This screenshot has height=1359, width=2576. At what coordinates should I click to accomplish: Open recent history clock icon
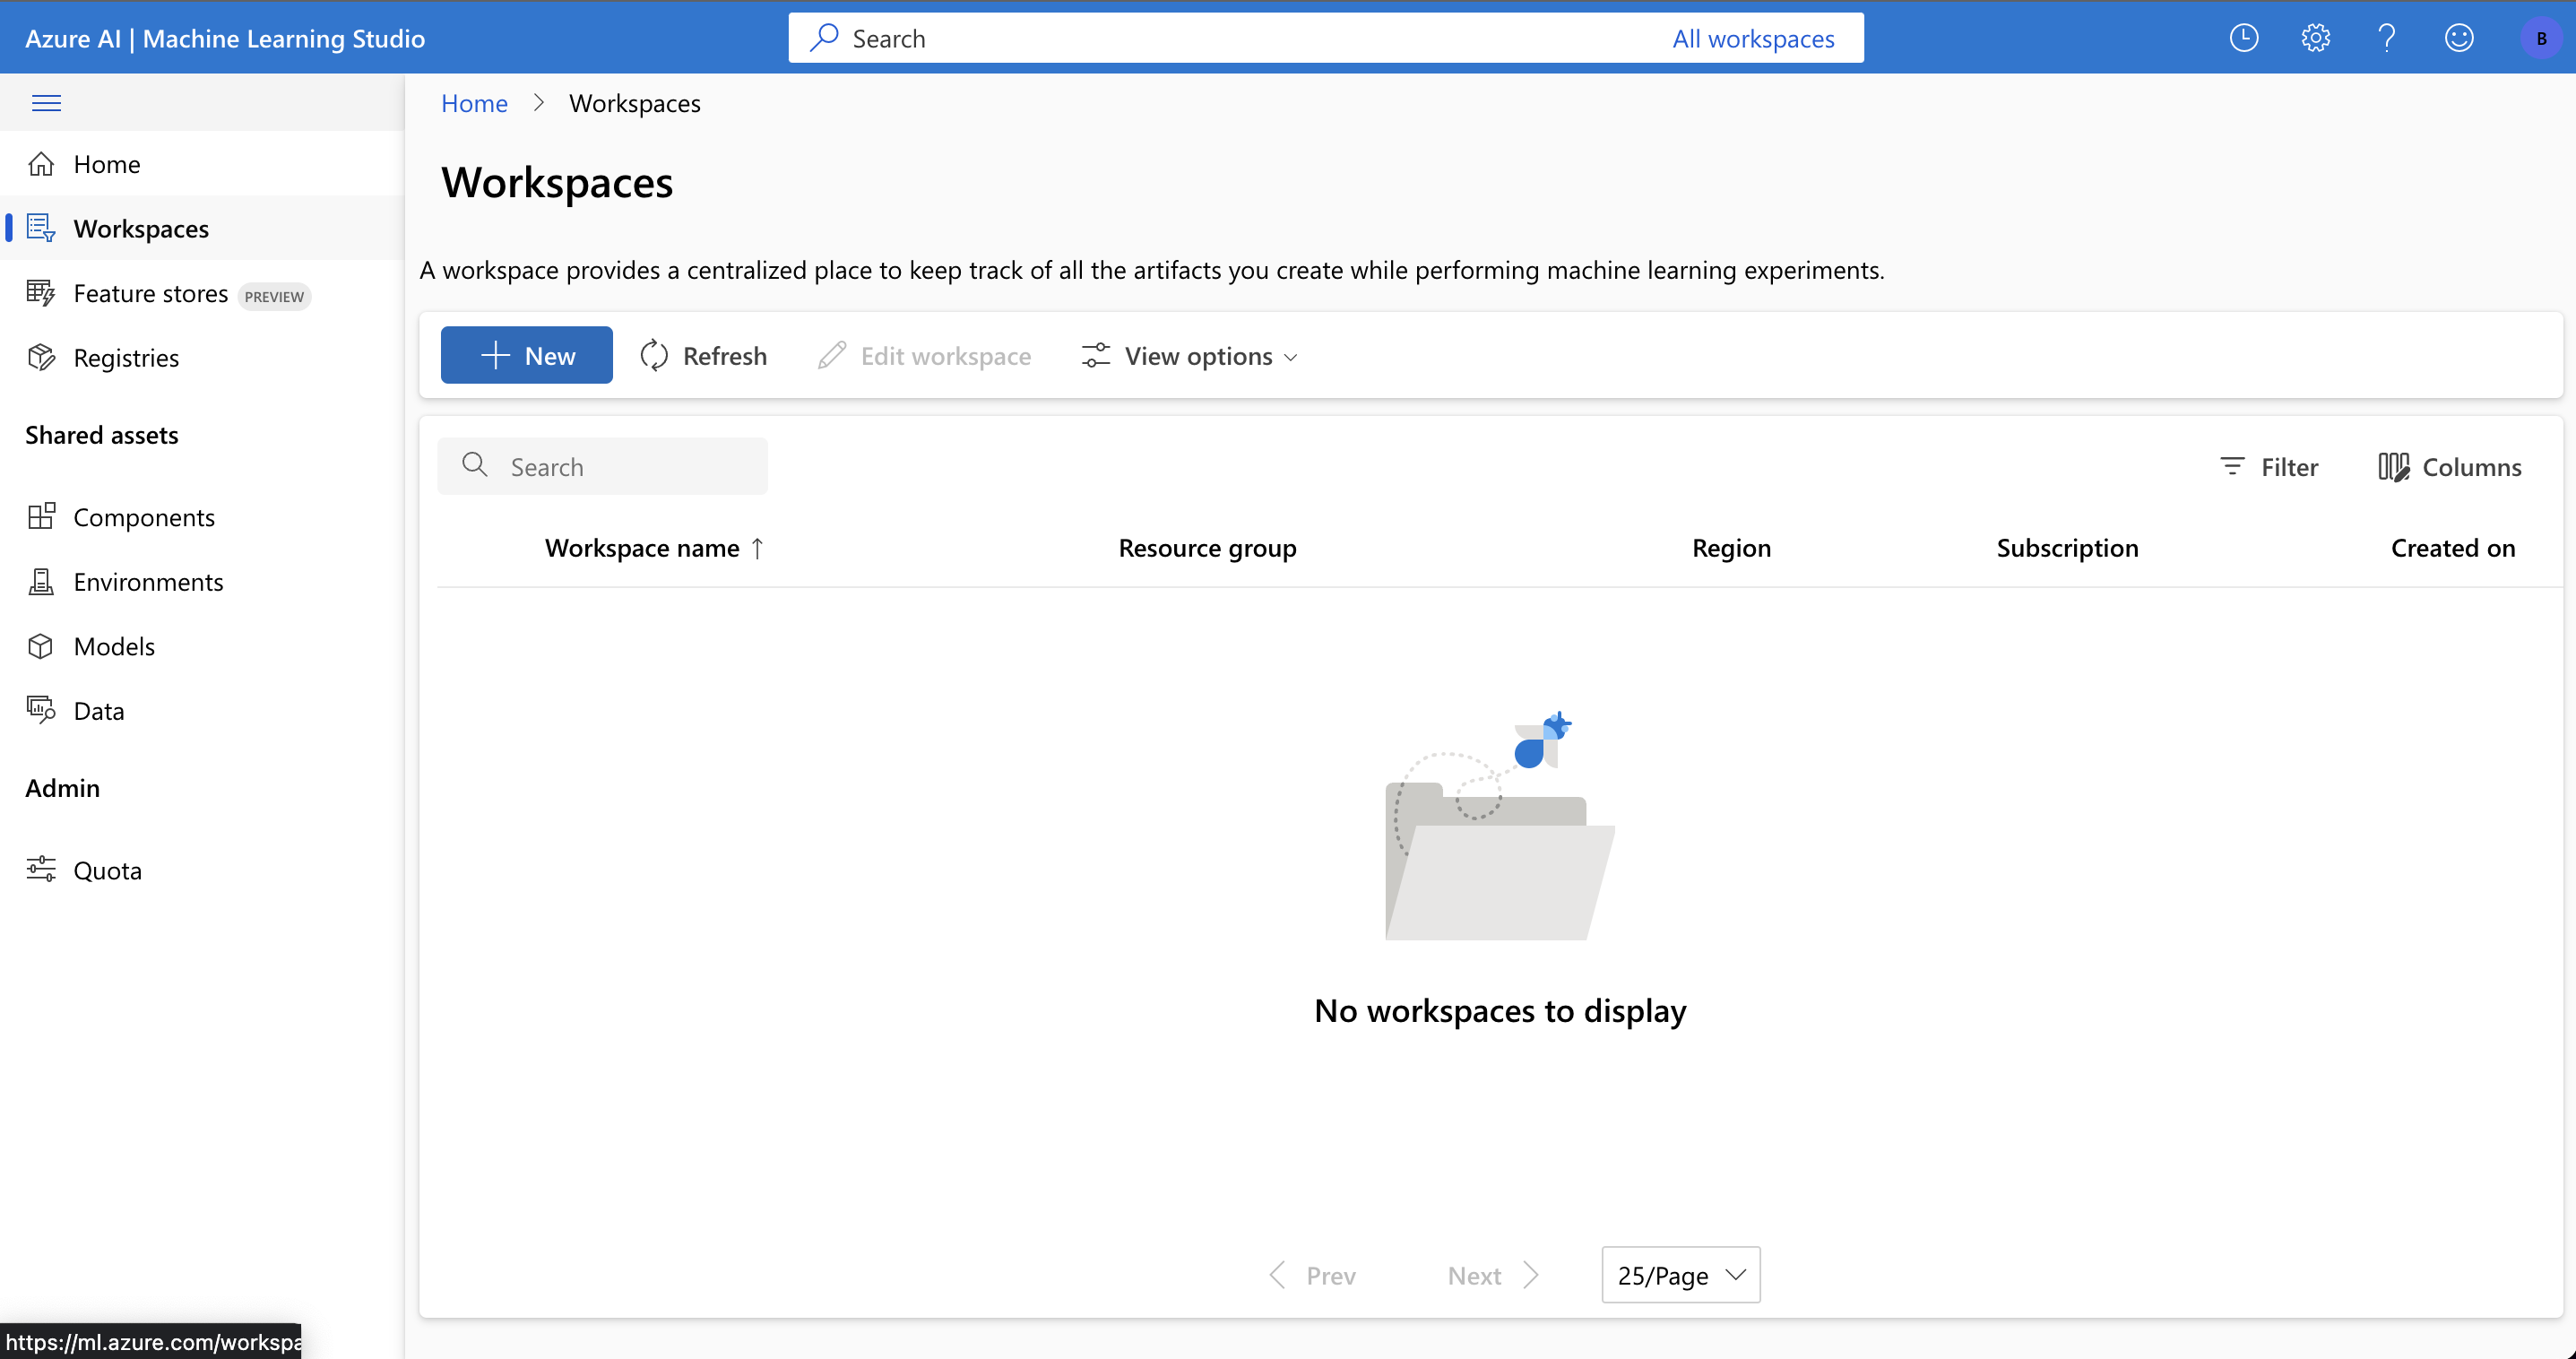pyautogui.click(x=2243, y=38)
